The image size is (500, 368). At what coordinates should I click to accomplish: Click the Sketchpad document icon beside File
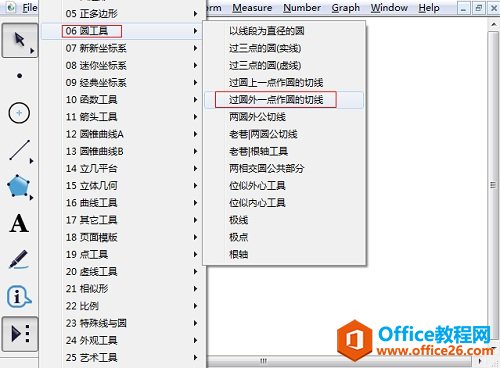(11, 7)
